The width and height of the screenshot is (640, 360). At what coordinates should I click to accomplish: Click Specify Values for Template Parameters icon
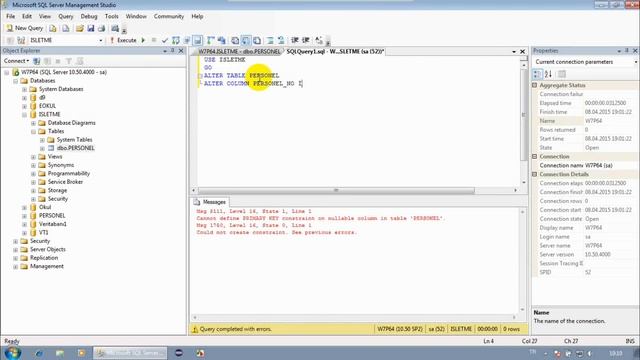click(x=319, y=40)
